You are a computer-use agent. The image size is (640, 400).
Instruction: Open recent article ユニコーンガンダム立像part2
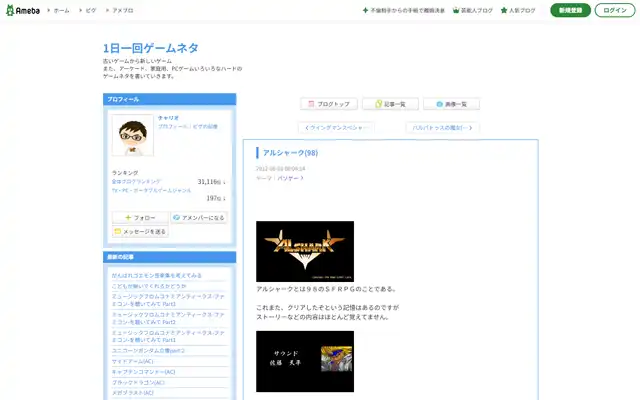point(148,351)
